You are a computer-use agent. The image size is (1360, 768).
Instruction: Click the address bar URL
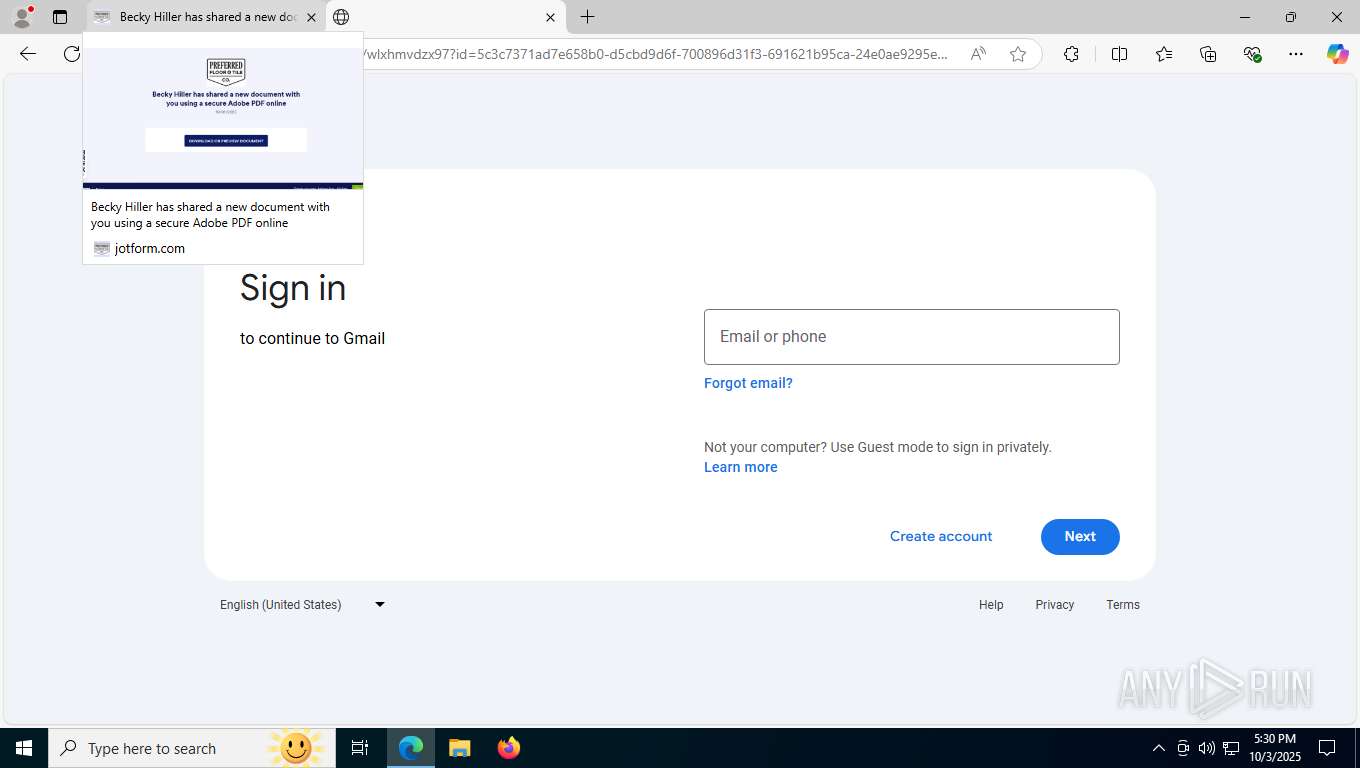(x=655, y=54)
